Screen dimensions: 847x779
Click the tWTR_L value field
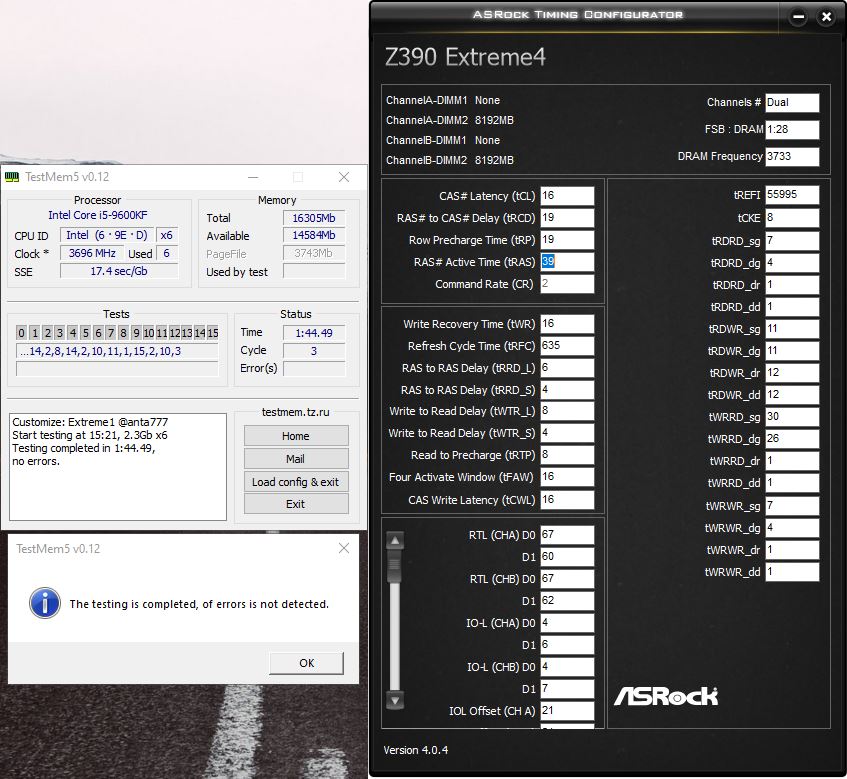pyautogui.click(x=567, y=411)
